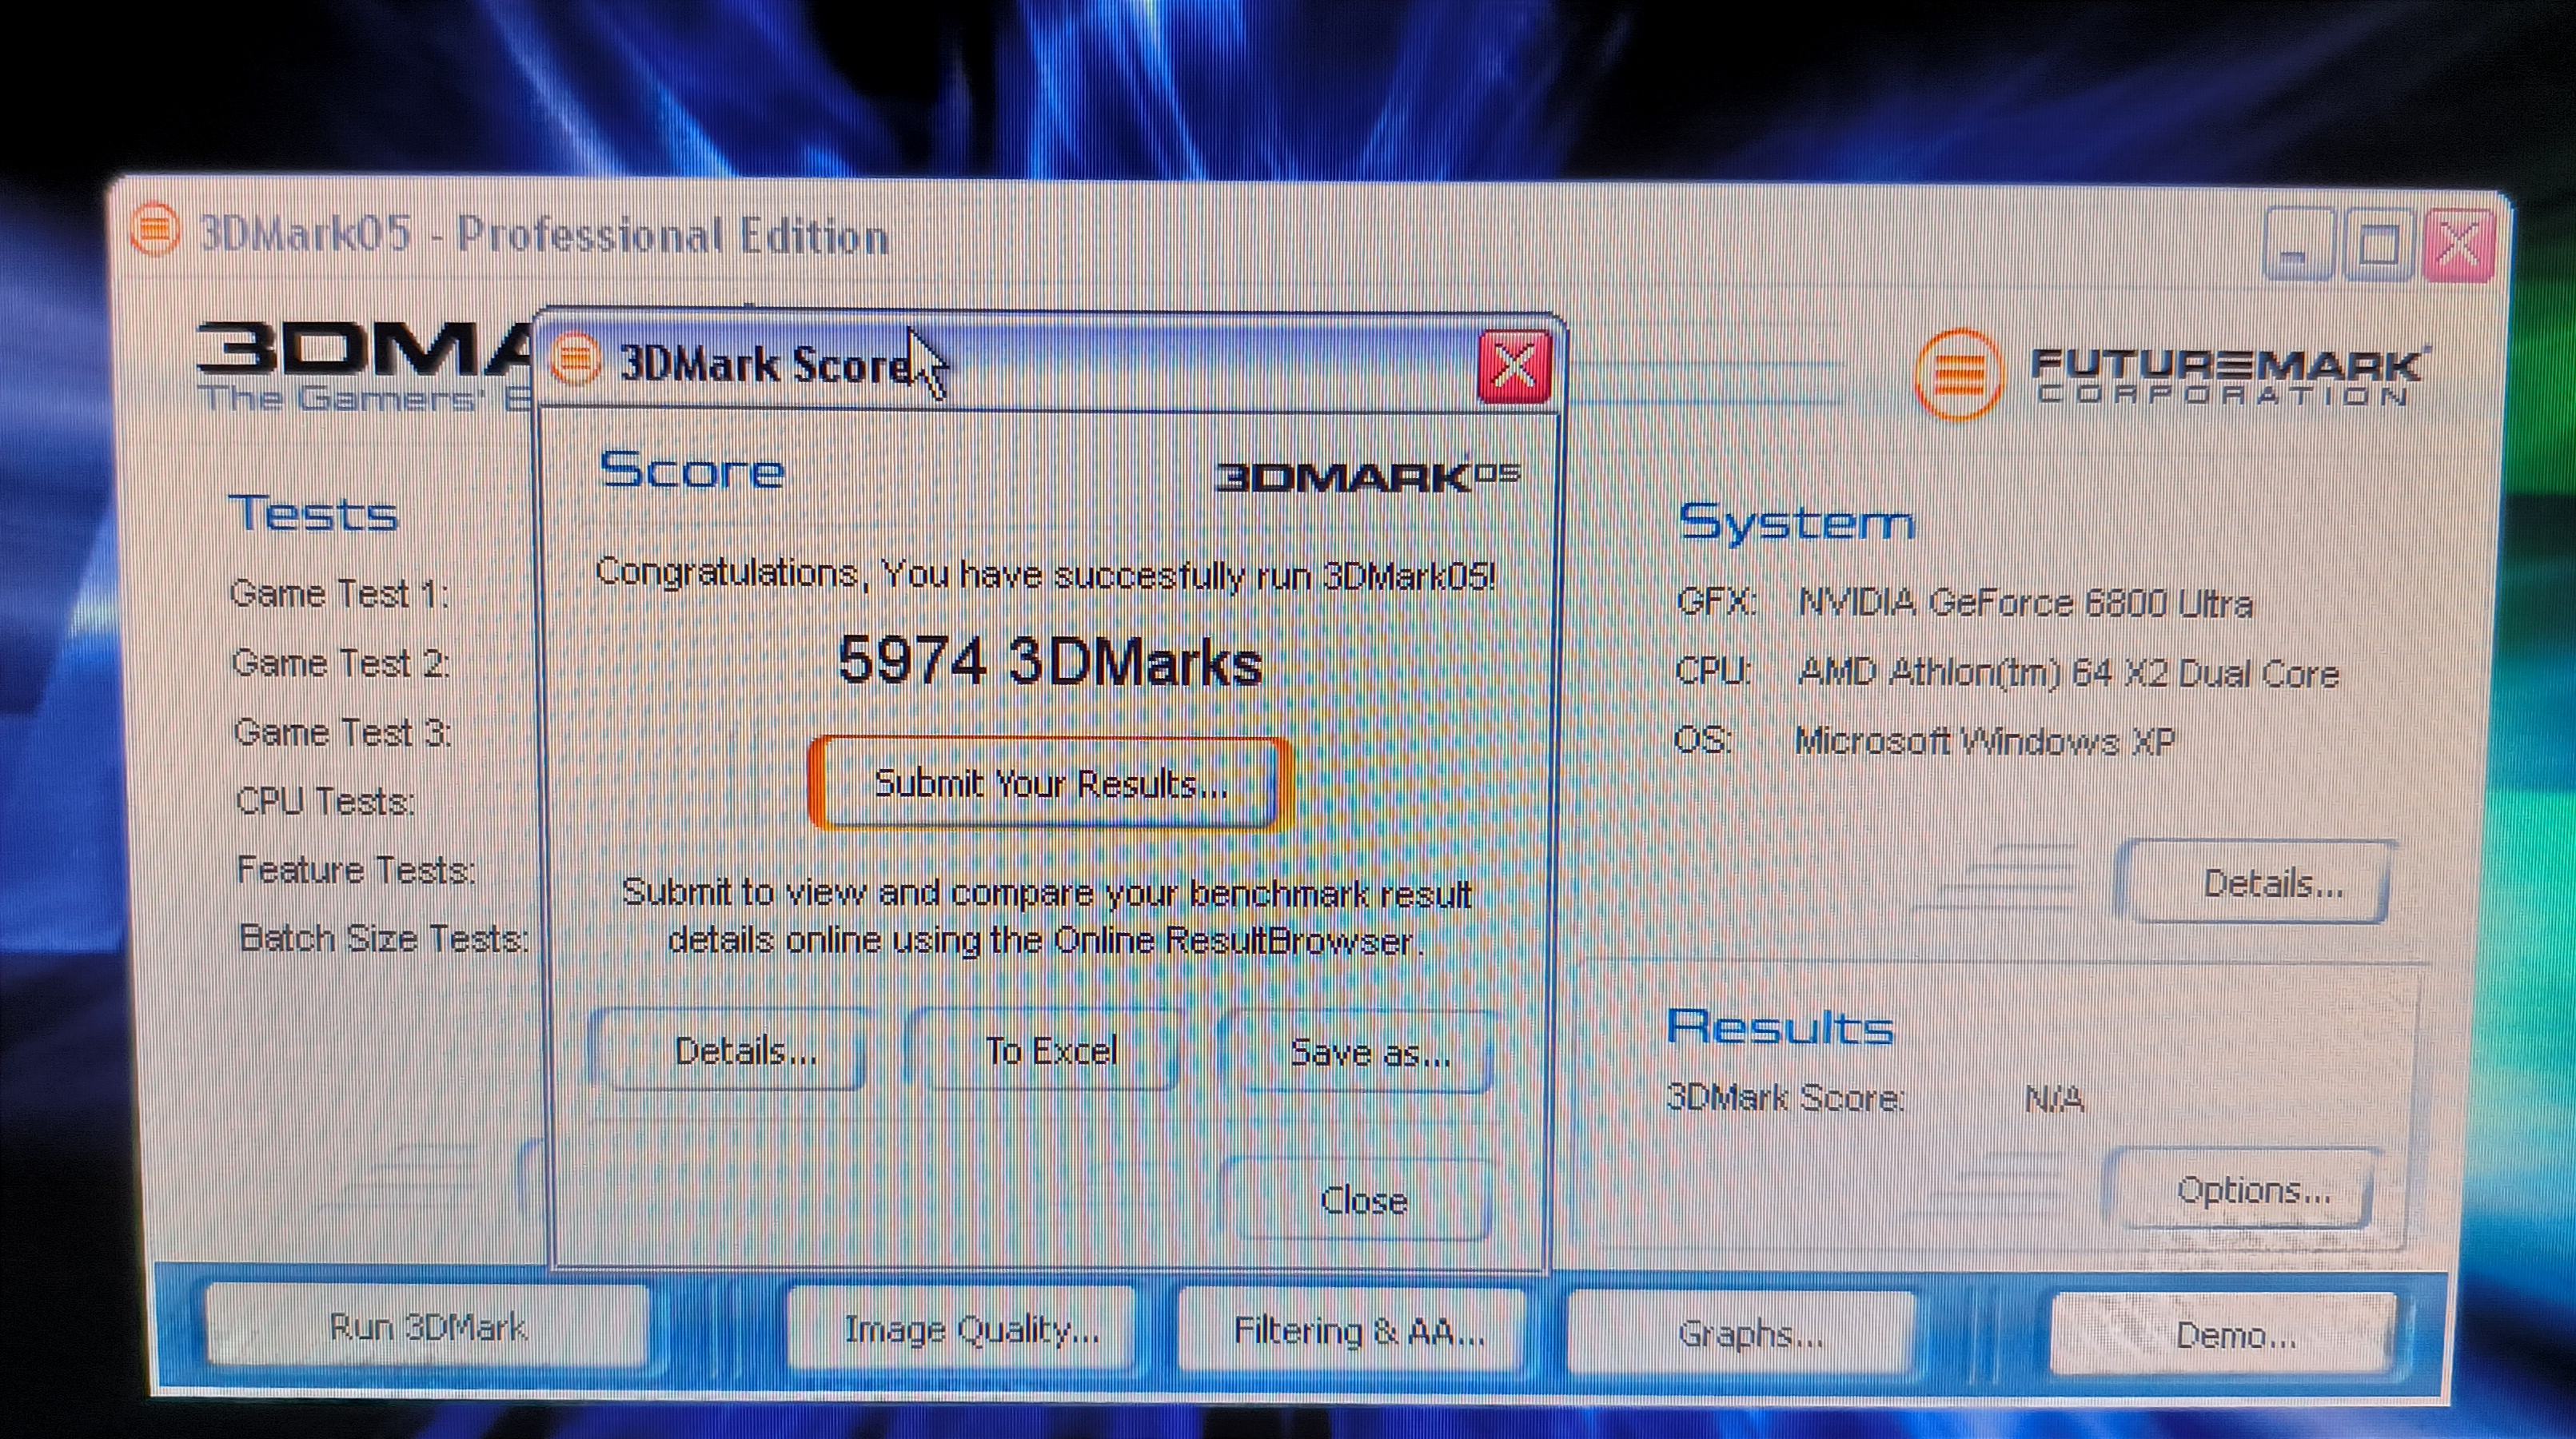The image size is (2576, 1439).
Task: Click the 3DMARK05 logo in the score dialog
Action: [x=1367, y=477]
